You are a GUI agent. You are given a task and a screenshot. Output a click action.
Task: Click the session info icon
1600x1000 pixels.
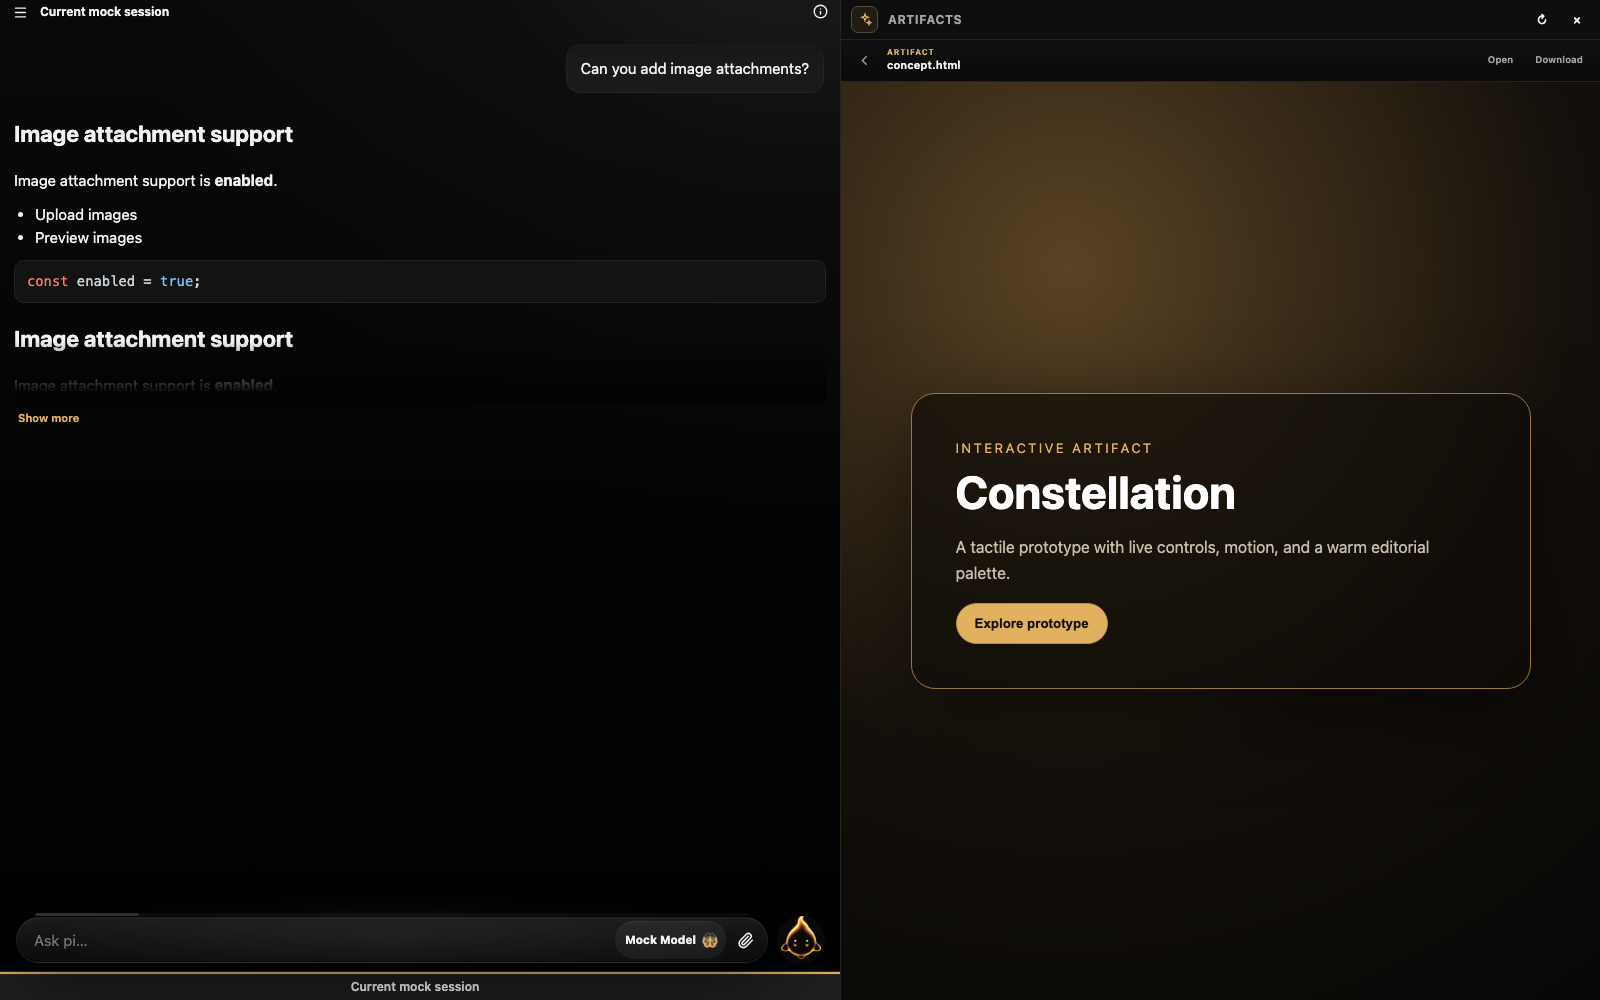pos(820,12)
